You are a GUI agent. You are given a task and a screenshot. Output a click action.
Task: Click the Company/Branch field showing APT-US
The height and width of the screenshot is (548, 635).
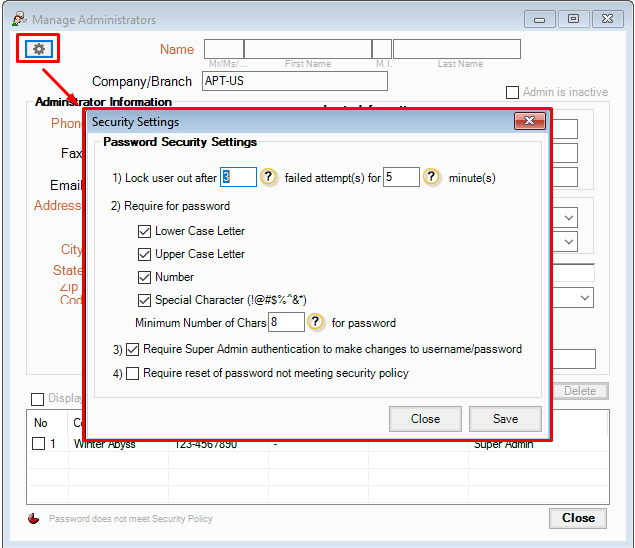coord(294,81)
